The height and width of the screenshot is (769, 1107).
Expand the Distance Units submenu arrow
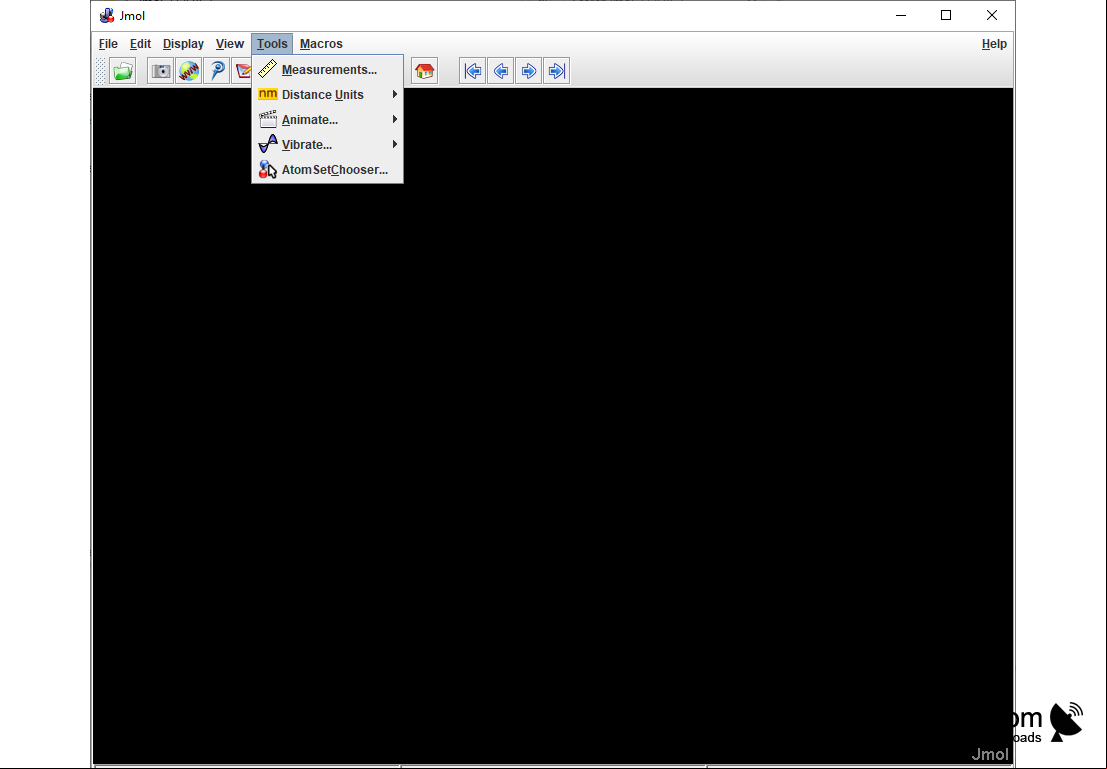click(x=395, y=94)
